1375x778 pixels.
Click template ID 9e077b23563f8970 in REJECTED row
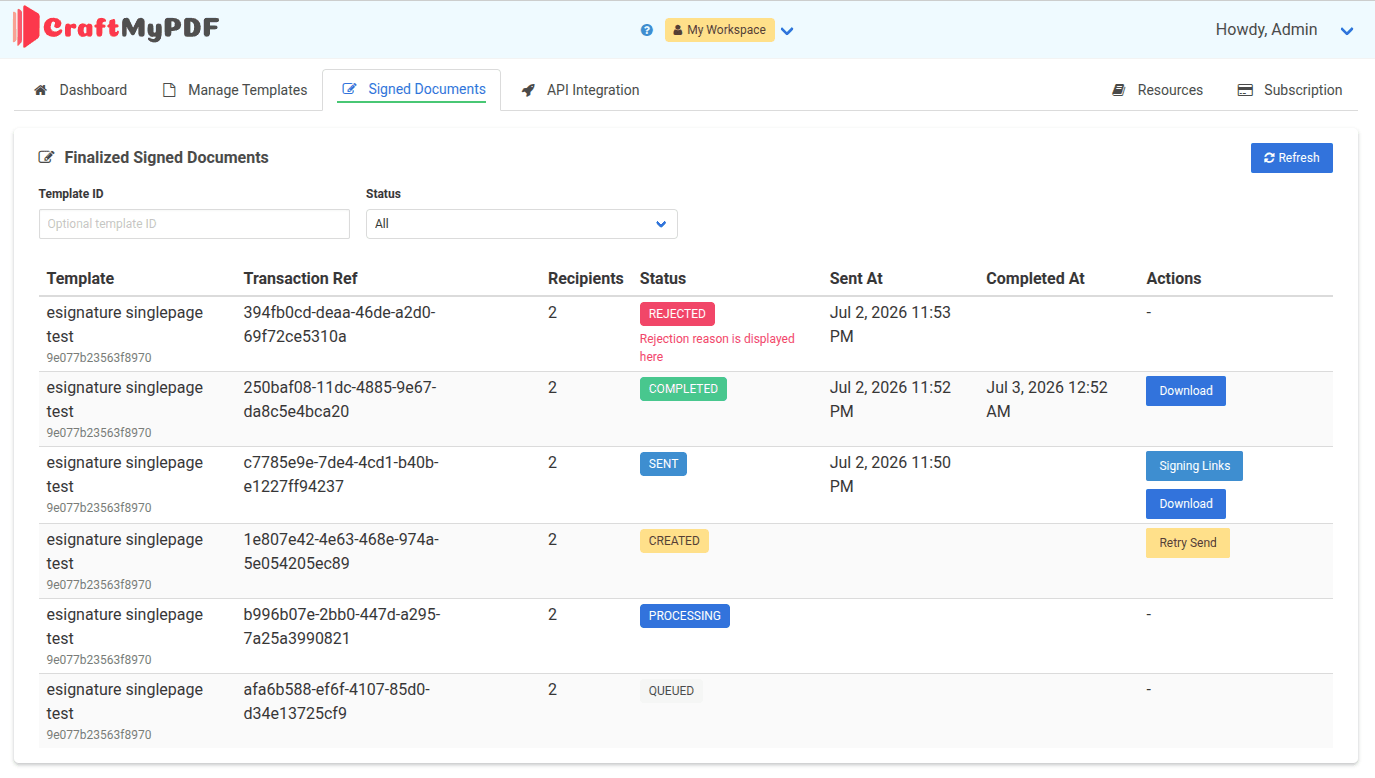coord(99,358)
